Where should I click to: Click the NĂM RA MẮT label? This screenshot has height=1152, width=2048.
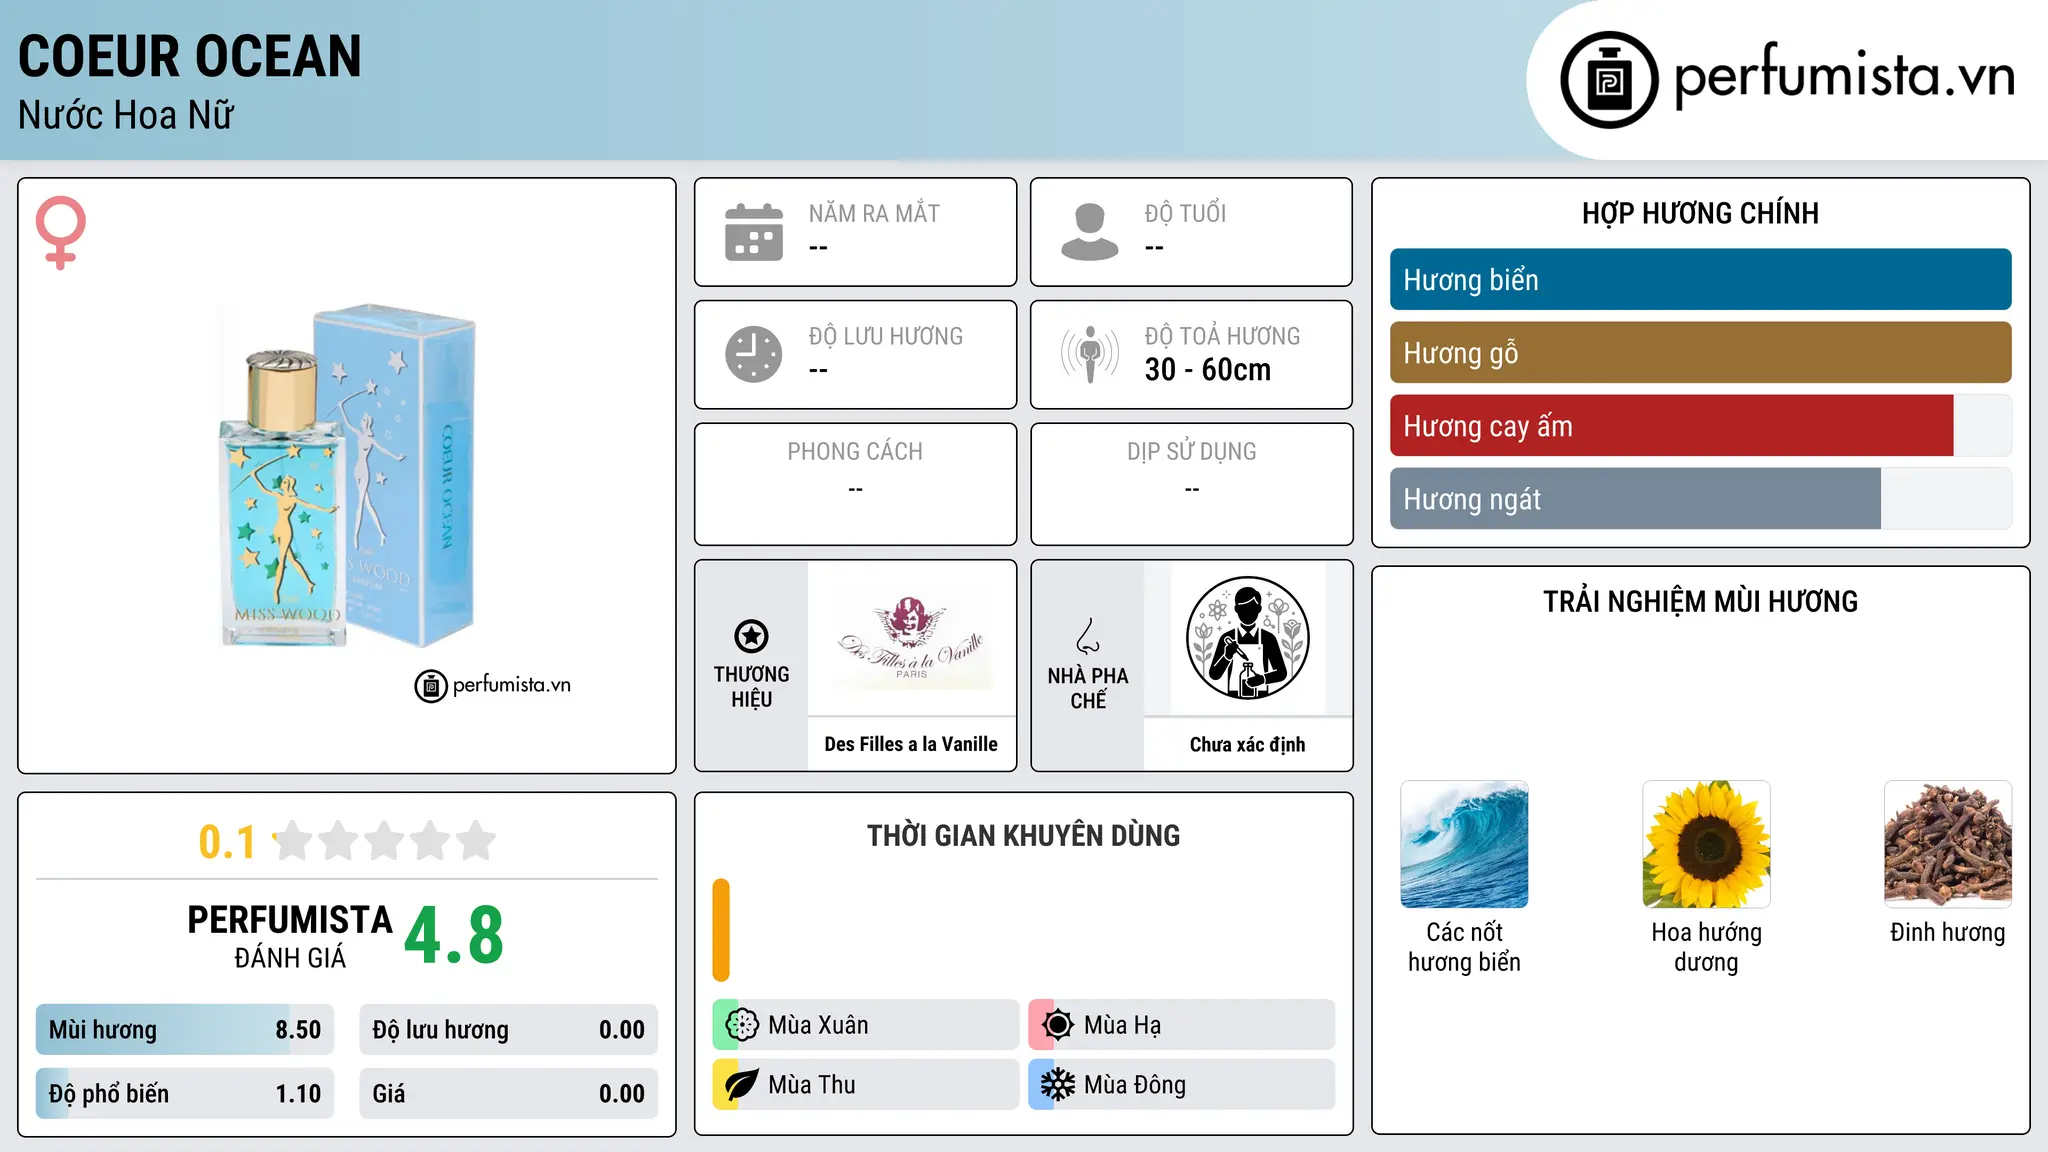[874, 214]
